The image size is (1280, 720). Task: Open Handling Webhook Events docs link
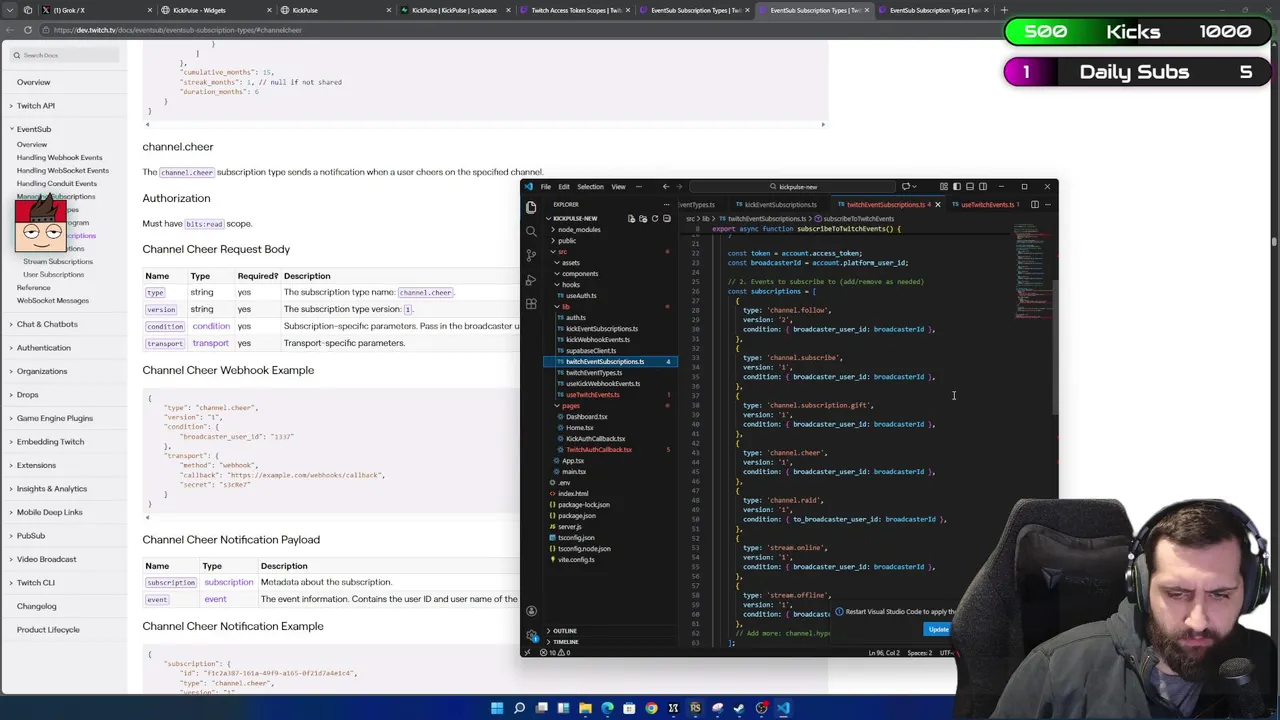59,157
